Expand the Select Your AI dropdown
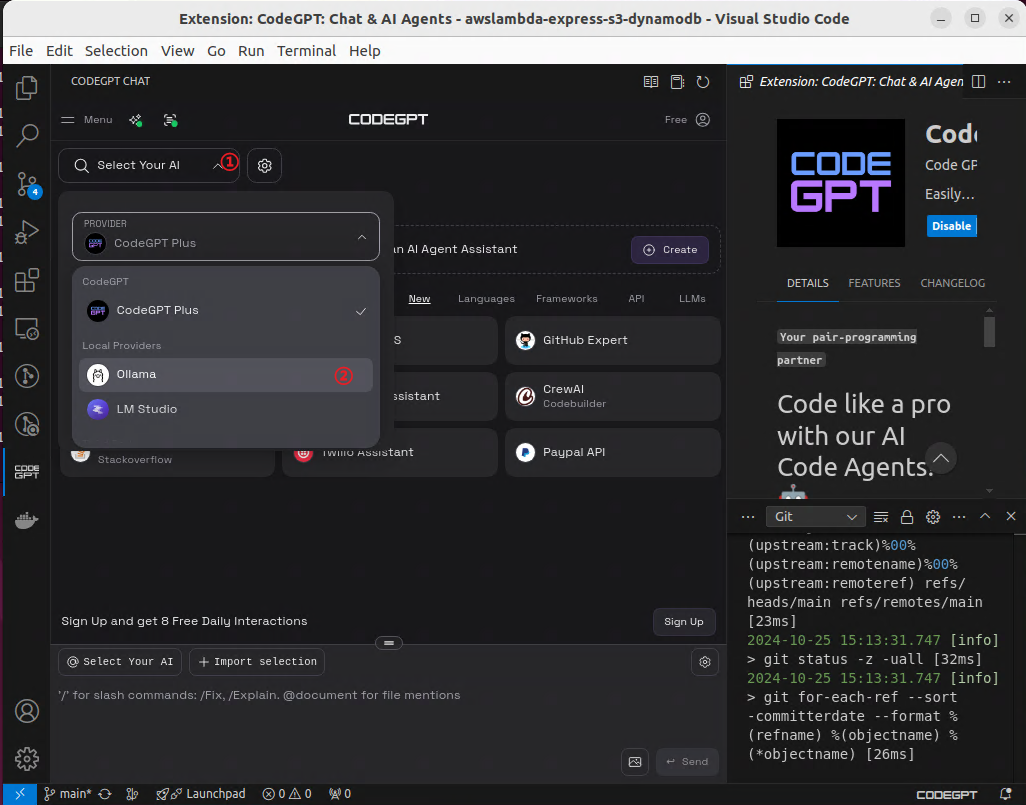The height and width of the screenshot is (805, 1026). (x=148, y=166)
